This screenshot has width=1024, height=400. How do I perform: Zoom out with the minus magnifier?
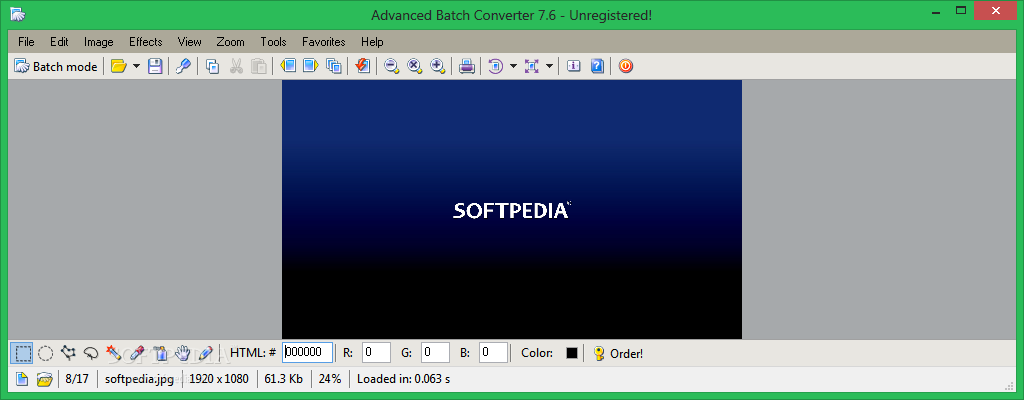click(391, 66)
